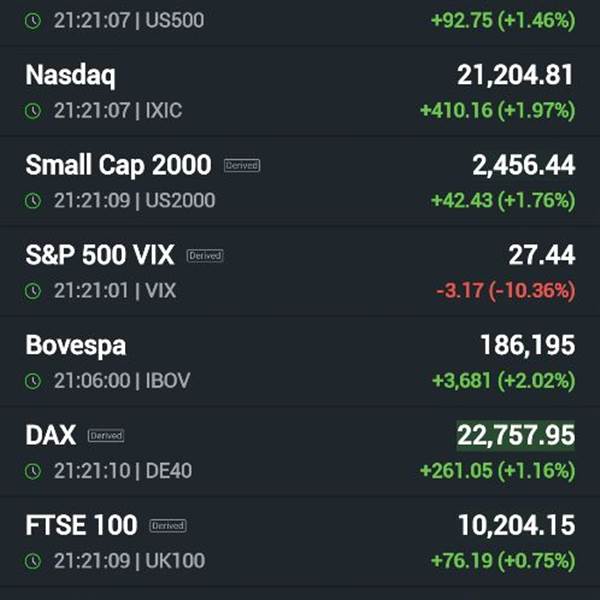The height and width of the screenshot is (600, 600).
Task: Click the clock icon beside US500
Action: (x=33, y=20)
